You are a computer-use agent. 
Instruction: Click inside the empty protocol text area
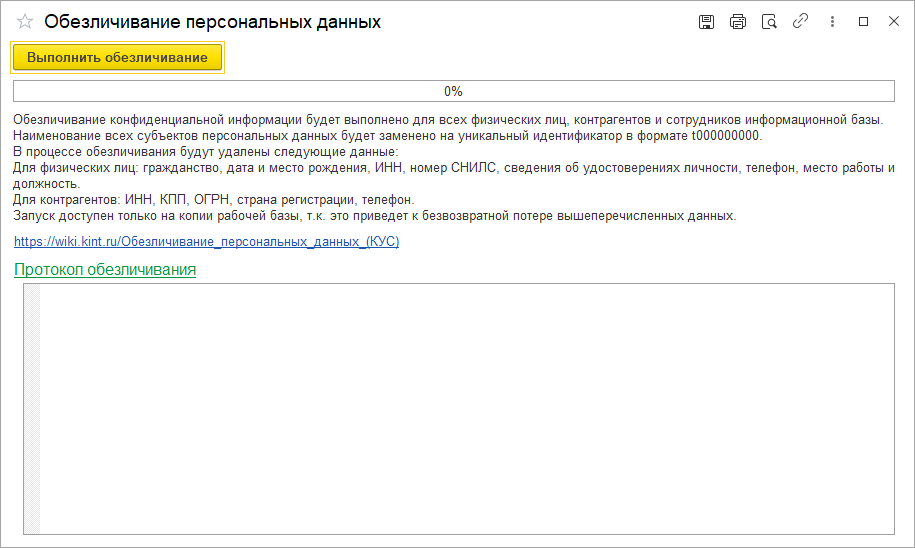(467, 409)
